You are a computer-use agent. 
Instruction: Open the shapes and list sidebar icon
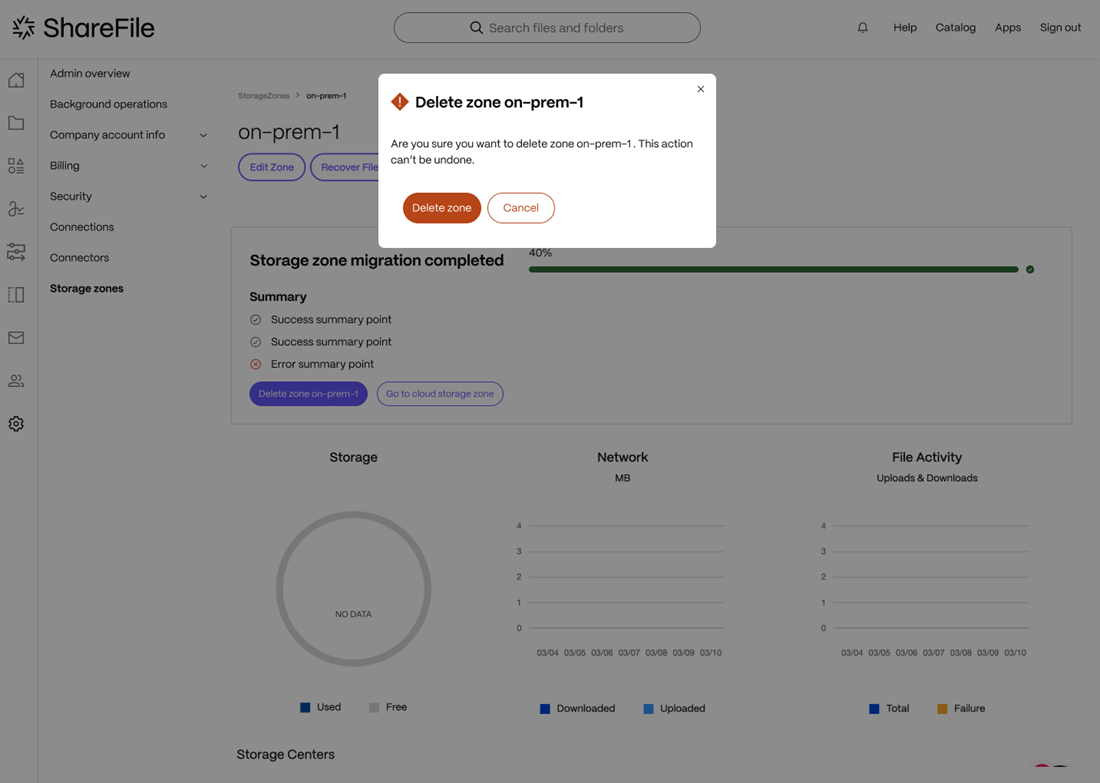[x=16, y=166]
